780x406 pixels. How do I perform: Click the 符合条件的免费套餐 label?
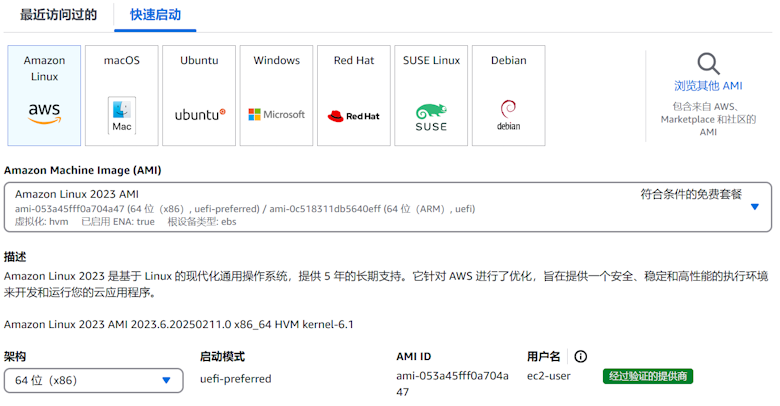pyautogui.click(x=691, y=194)
